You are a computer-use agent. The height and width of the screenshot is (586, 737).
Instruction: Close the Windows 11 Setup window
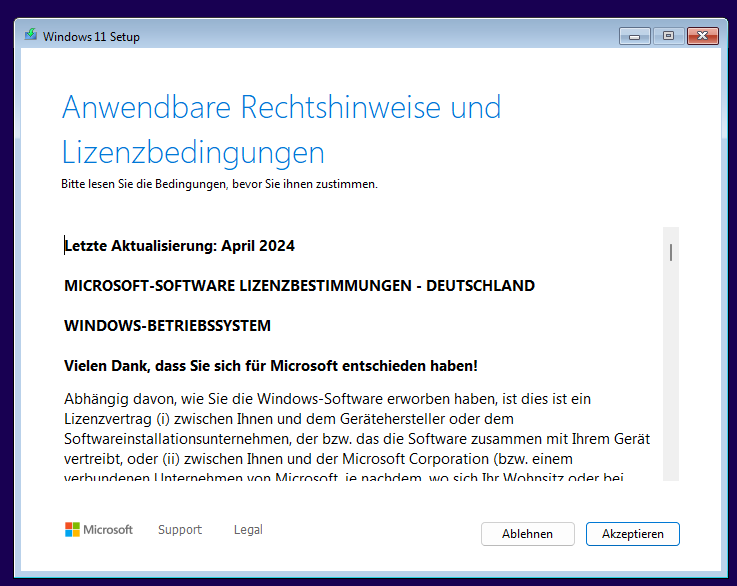(703, 36)
